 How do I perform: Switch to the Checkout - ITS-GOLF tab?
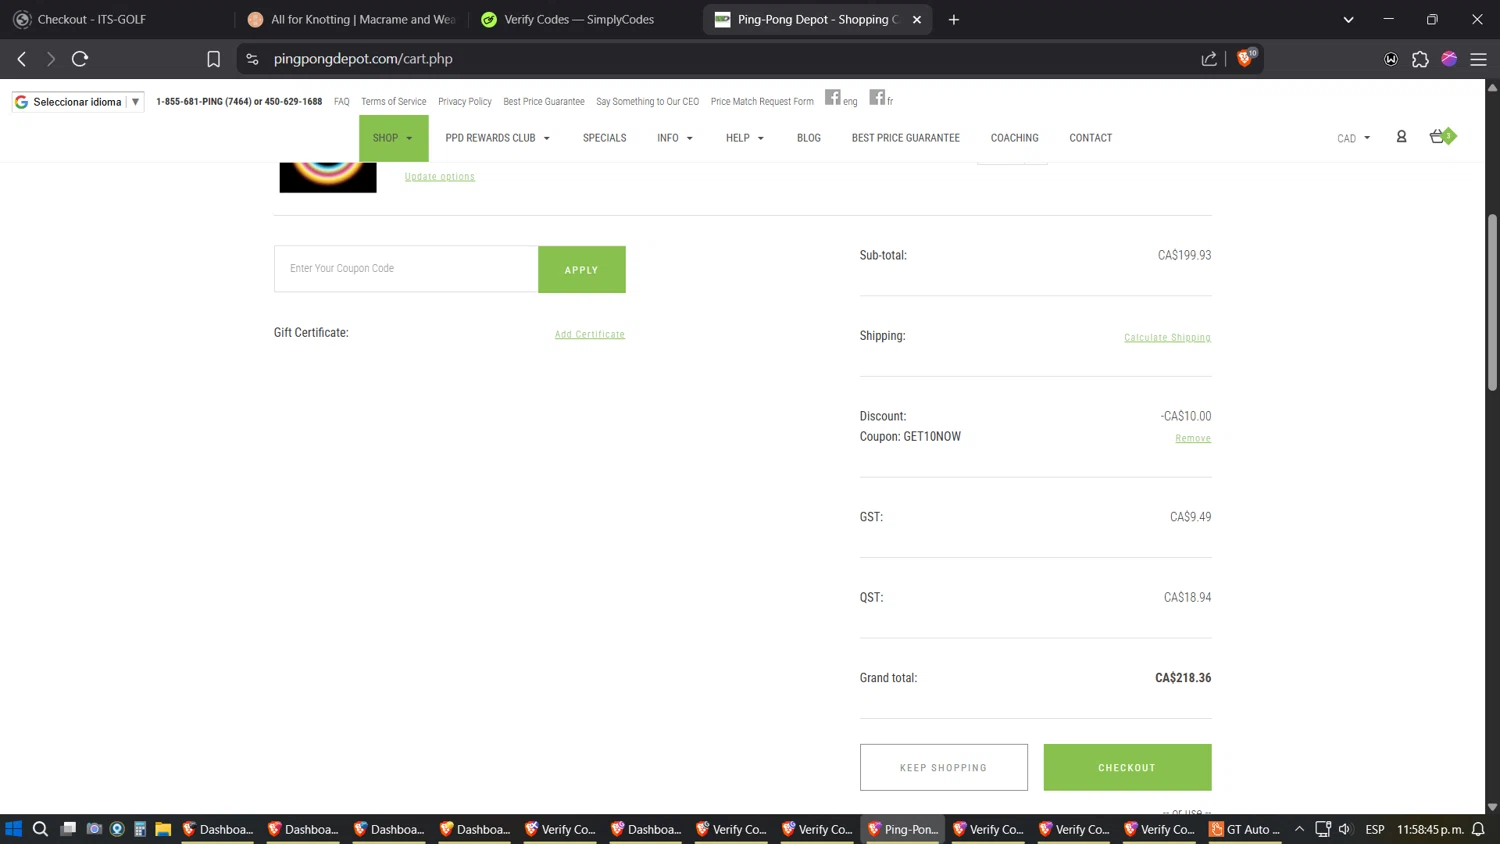click(115, 19)
